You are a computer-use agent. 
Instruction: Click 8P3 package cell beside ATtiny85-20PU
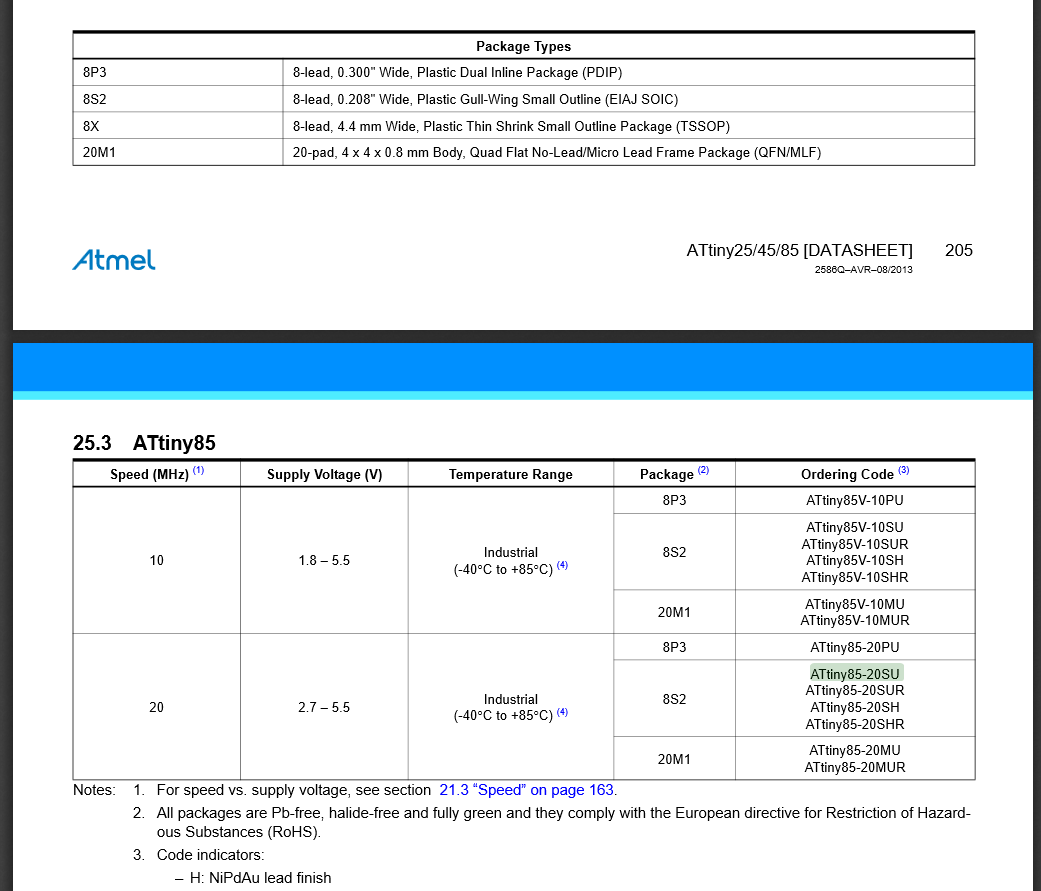point(675,647)
